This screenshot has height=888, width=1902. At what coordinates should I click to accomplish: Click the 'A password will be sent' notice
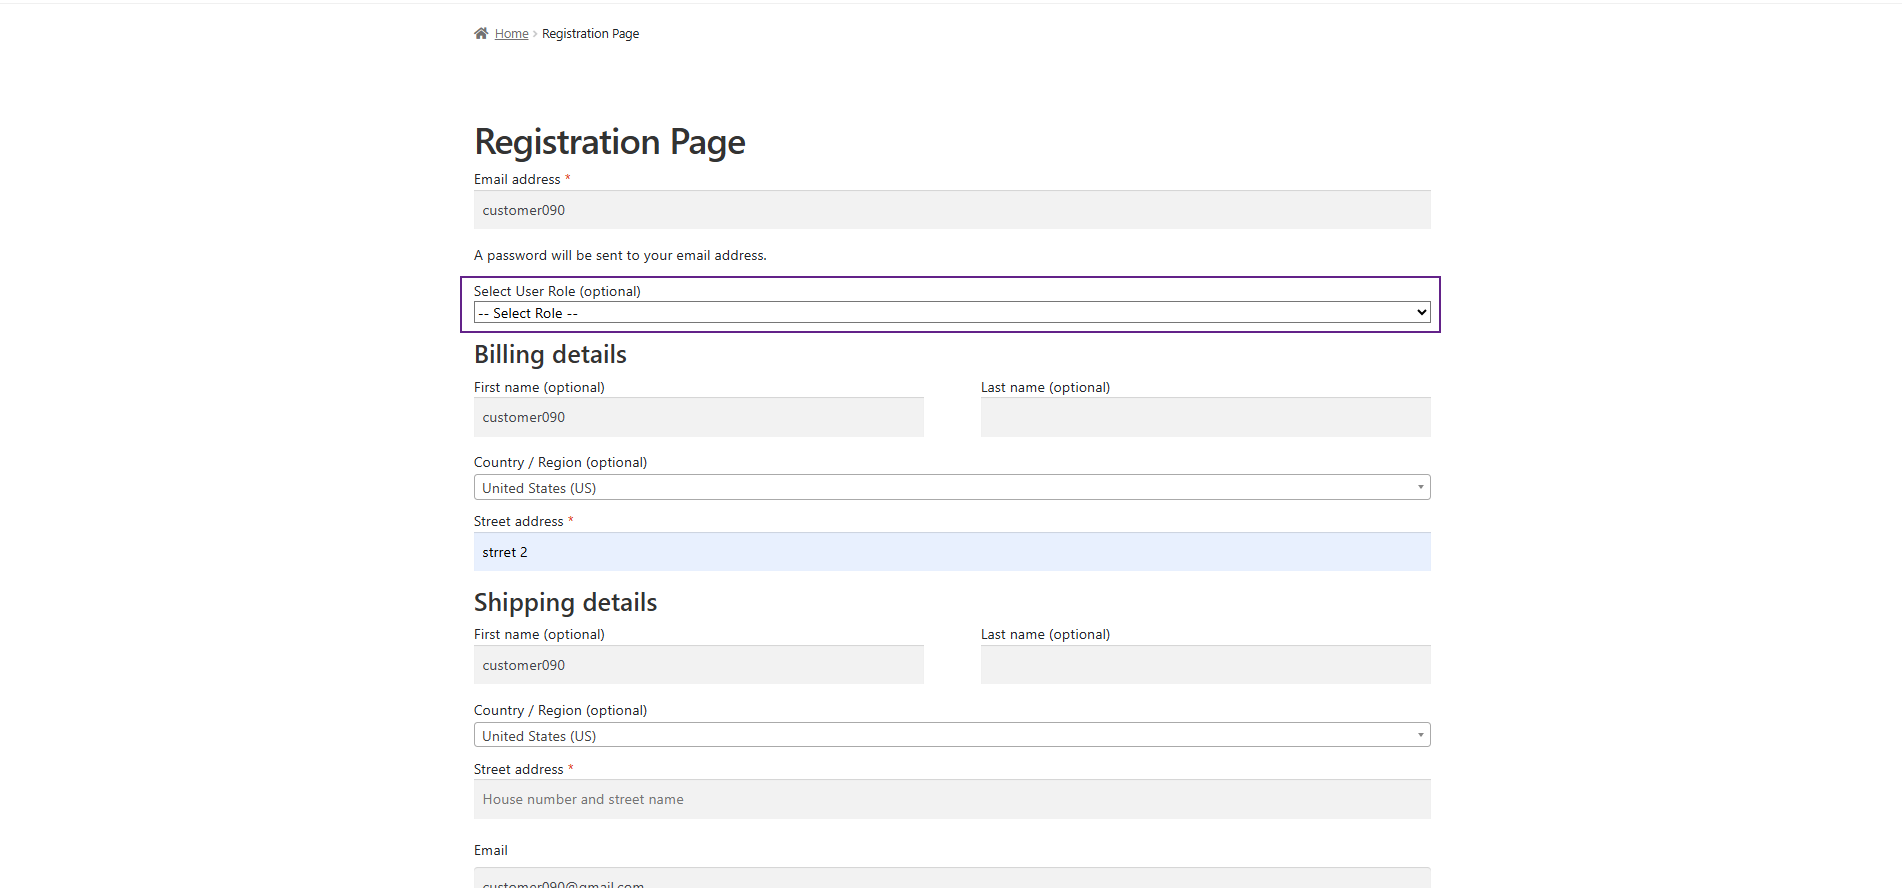tap(620, 256)
